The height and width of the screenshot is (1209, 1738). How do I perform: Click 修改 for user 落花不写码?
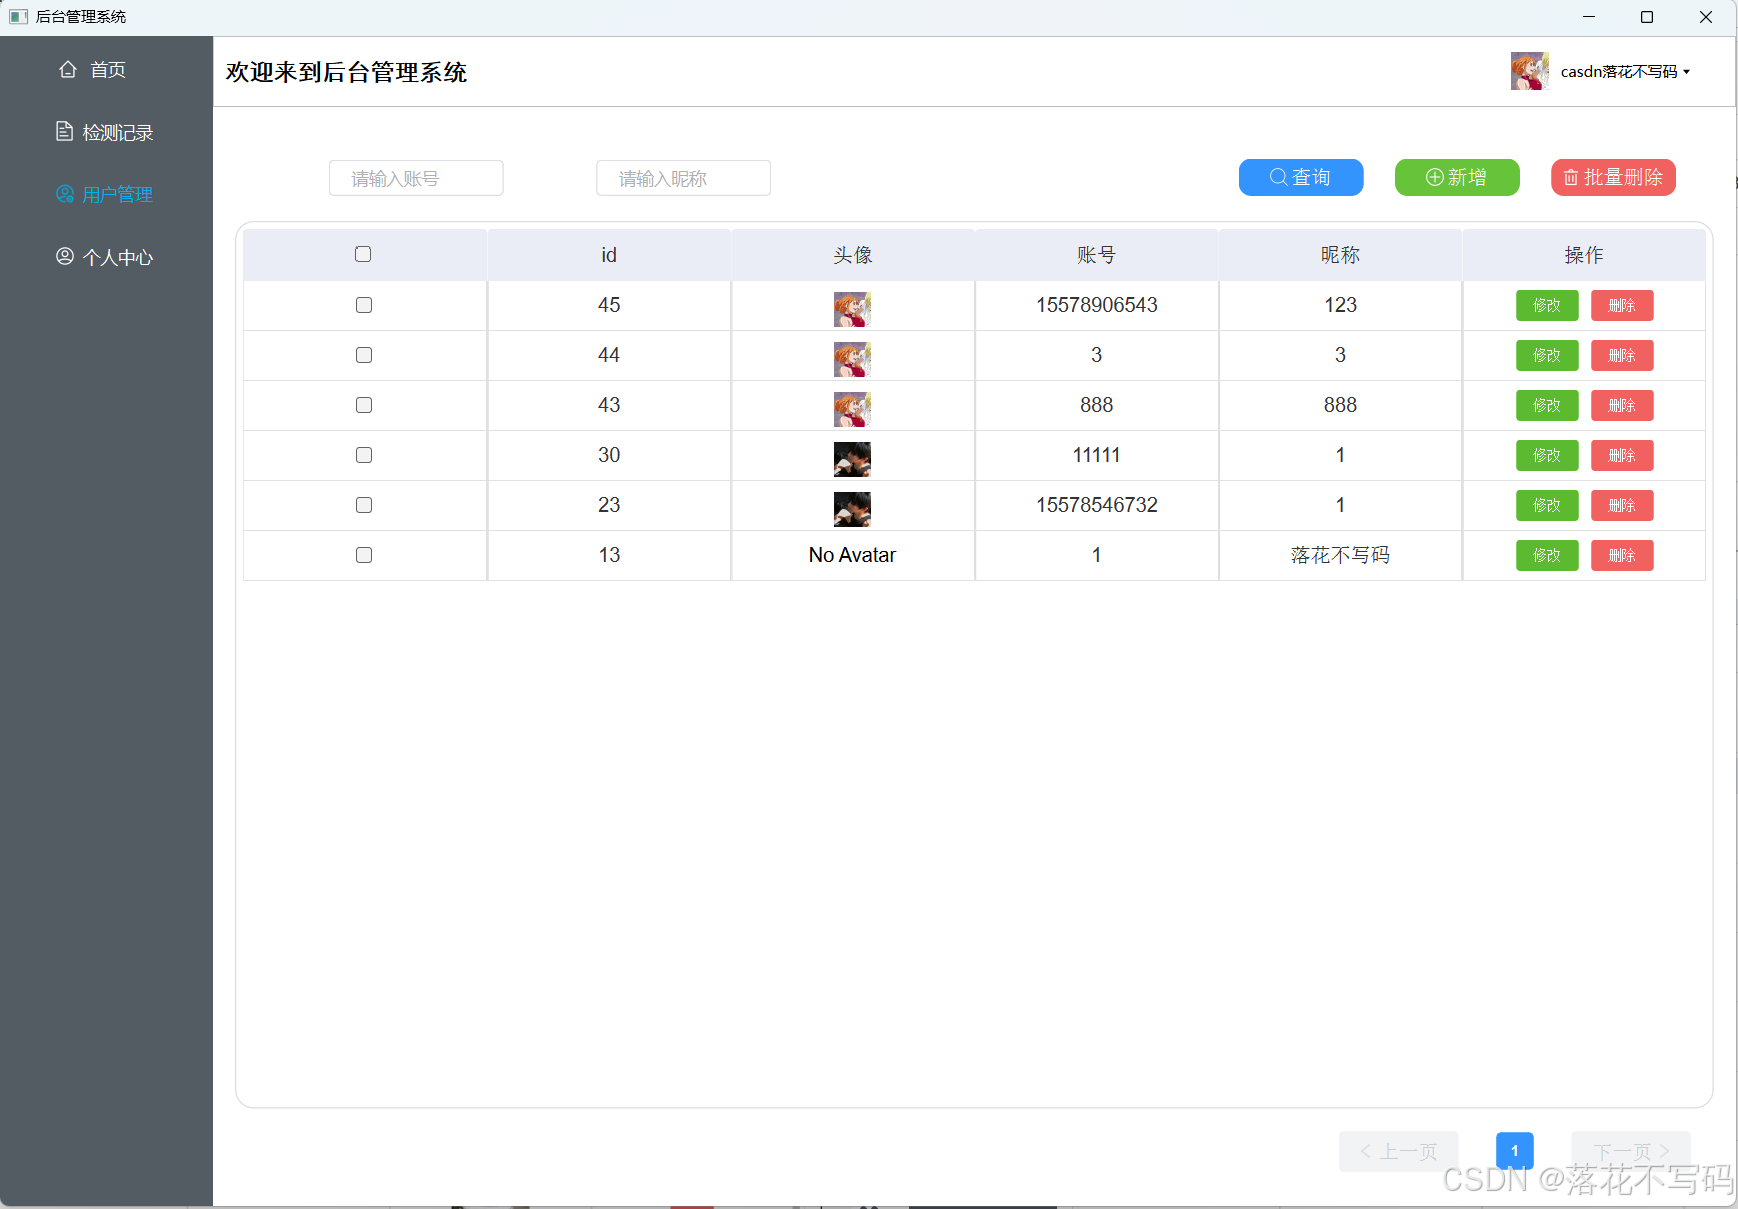pyautogui.click(x=1547, y=555)
